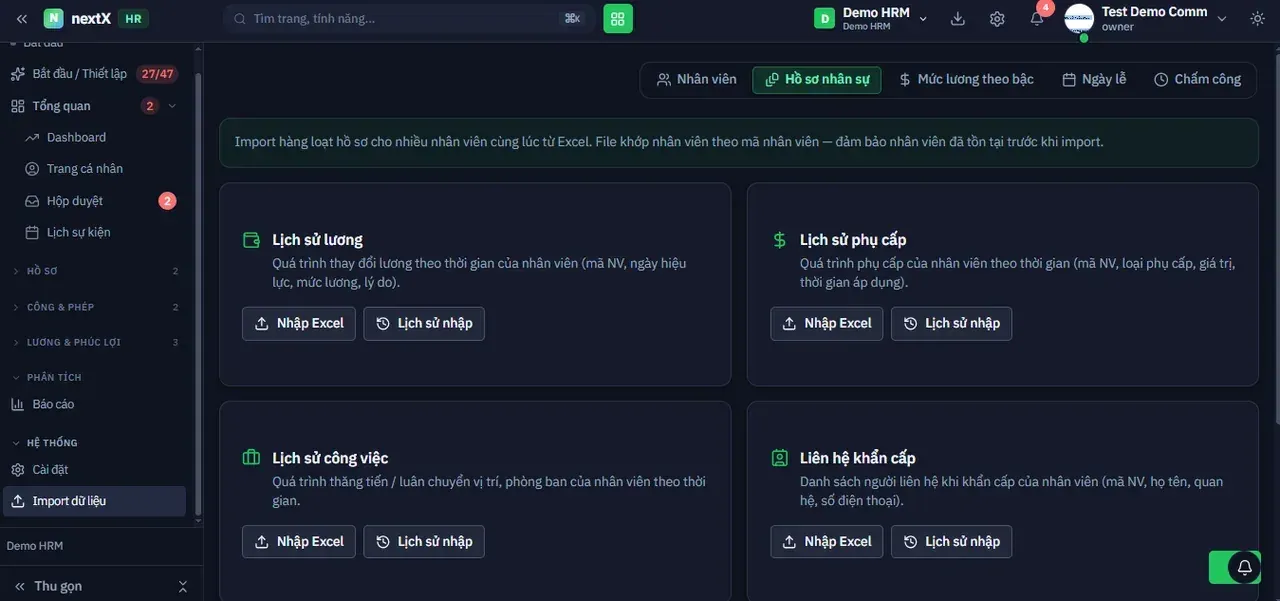
Task: Open Lịch sự kiện calendar
Action: click(x=79, y=232)
